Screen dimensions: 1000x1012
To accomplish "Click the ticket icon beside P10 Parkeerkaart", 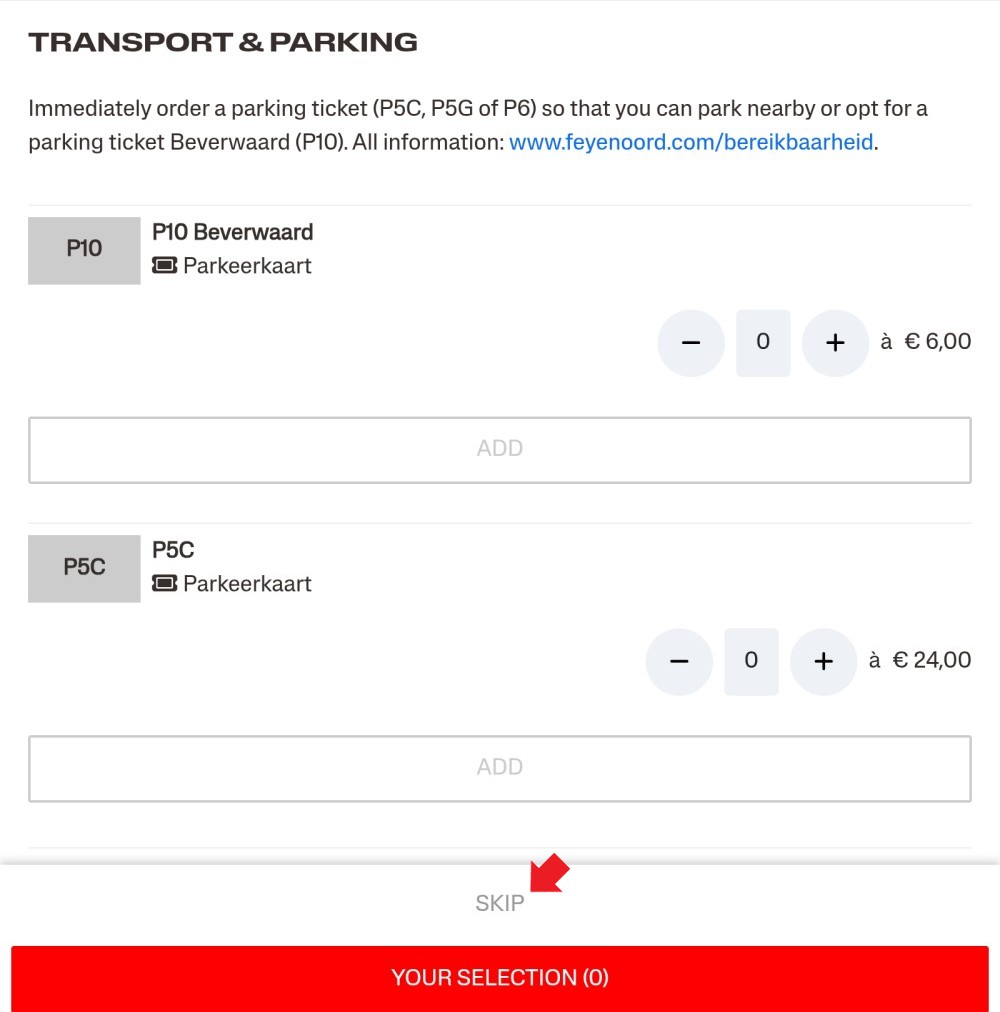I will (x=165, y=265).
